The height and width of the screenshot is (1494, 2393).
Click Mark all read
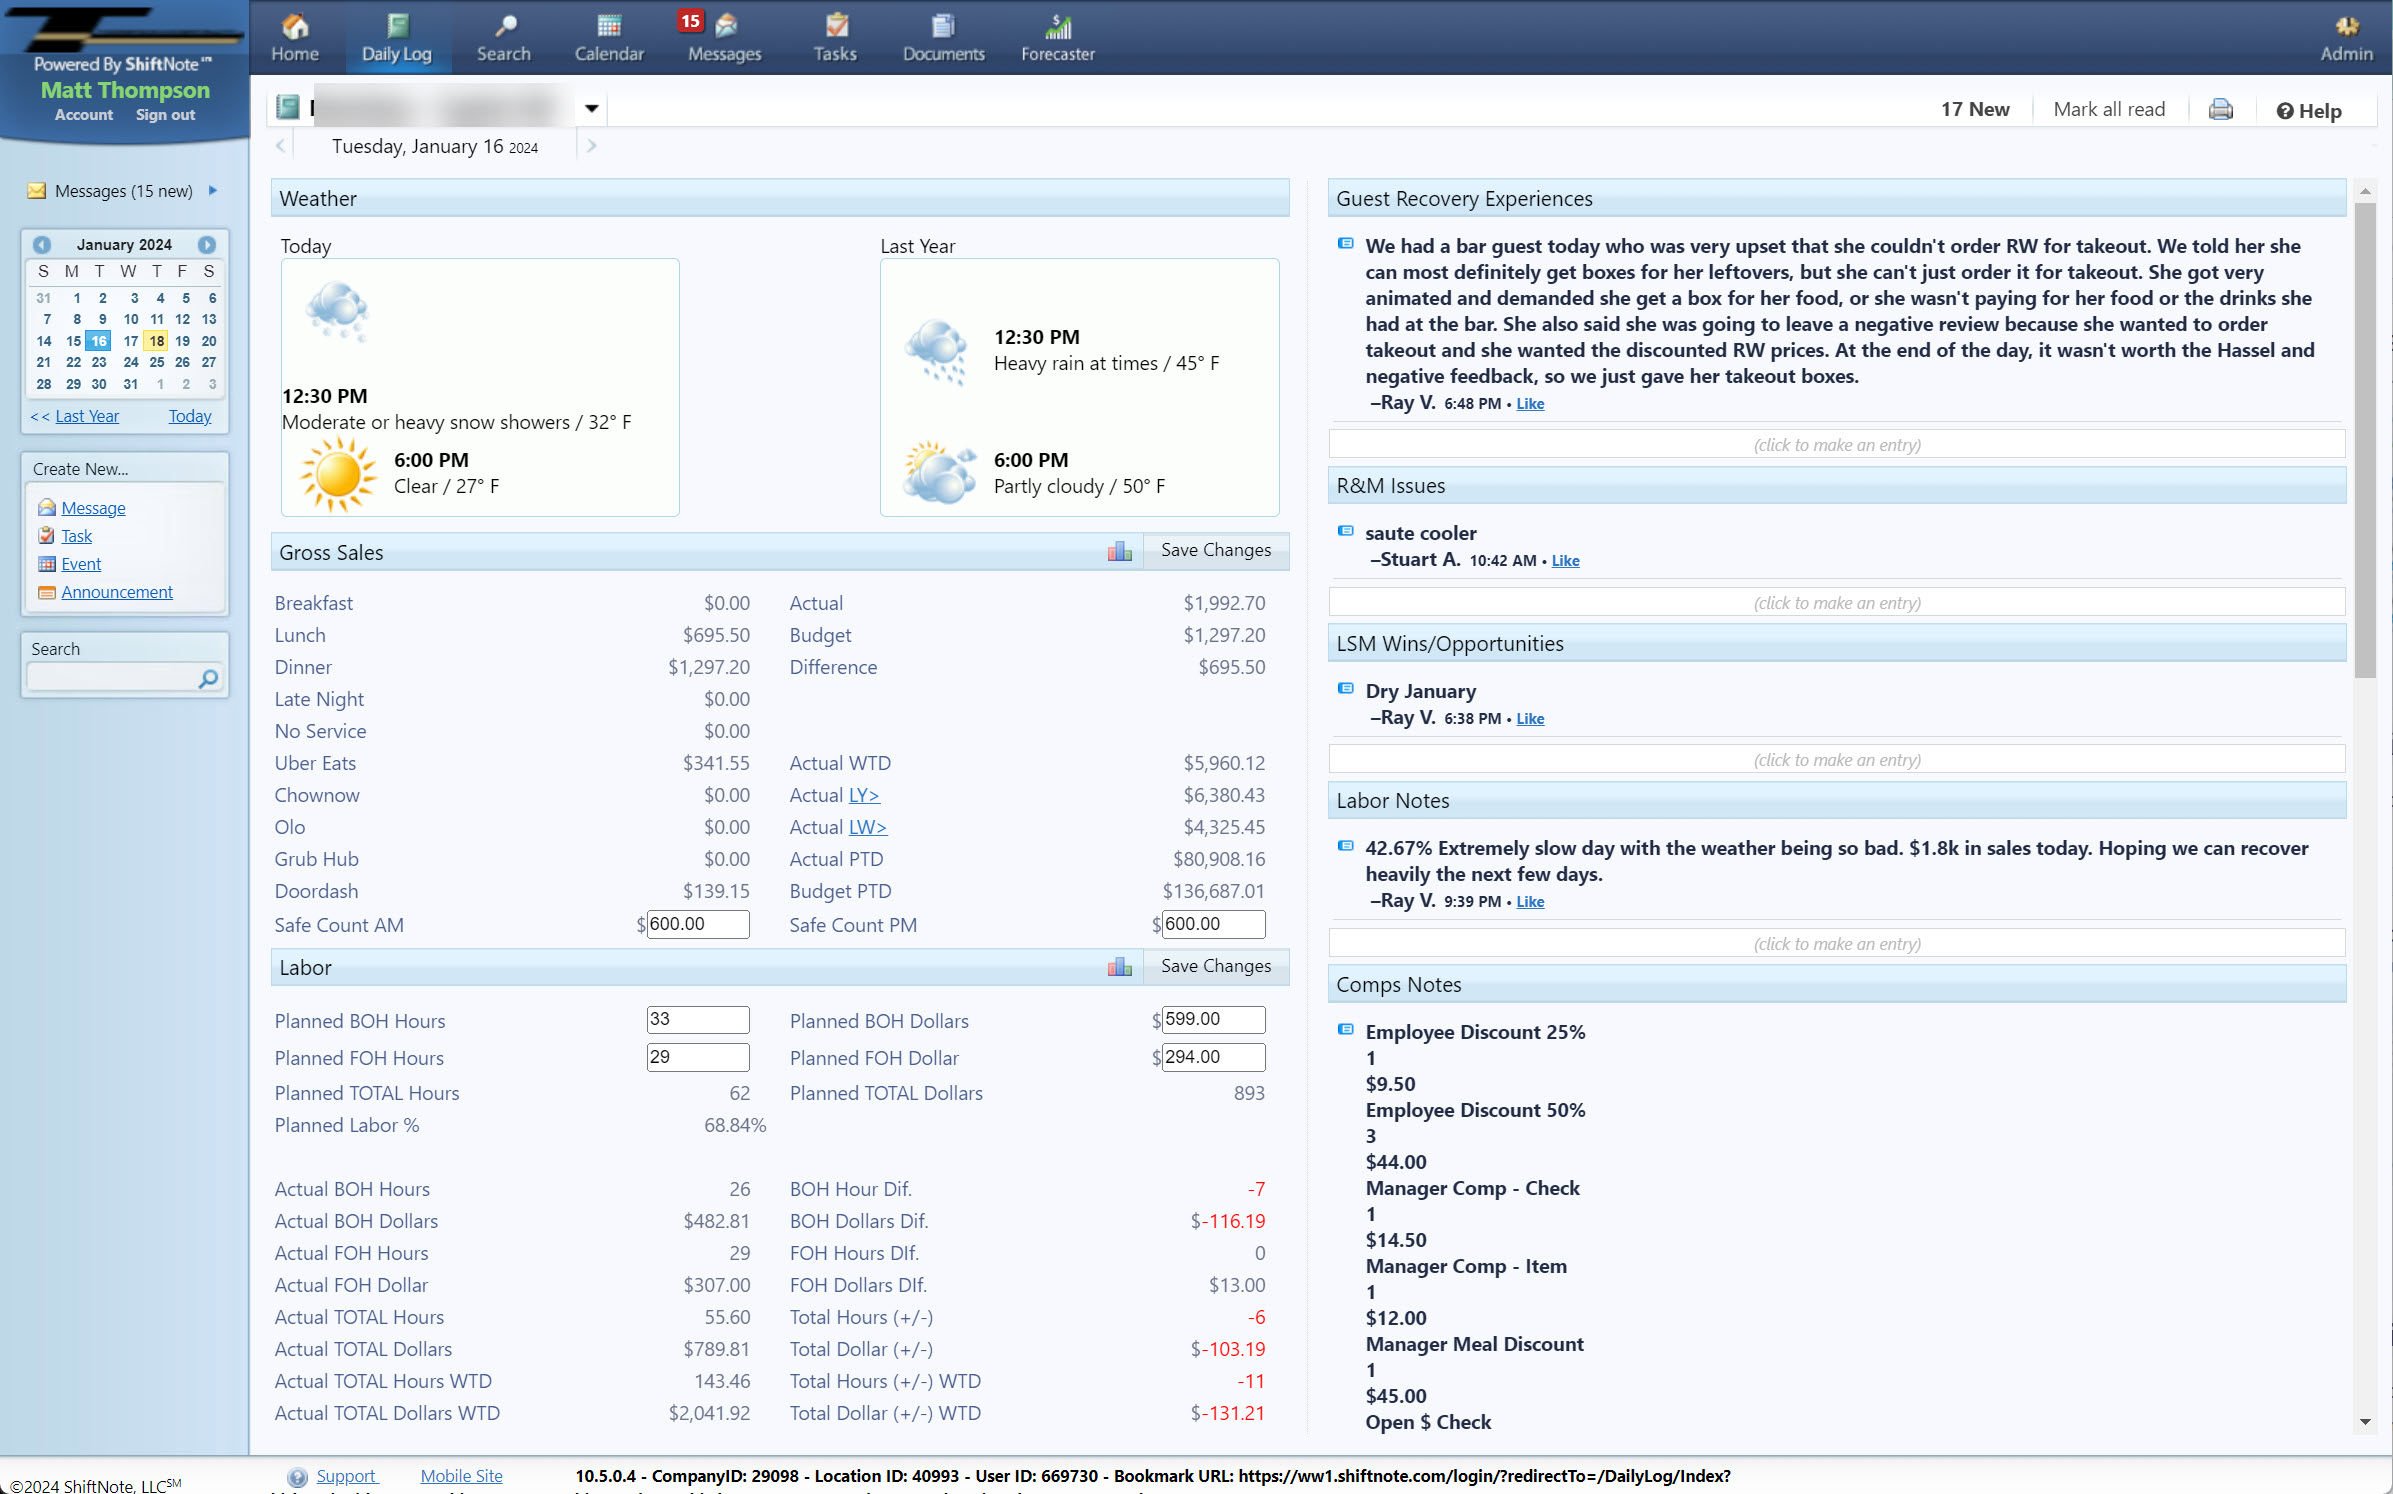coord(2108,110)
